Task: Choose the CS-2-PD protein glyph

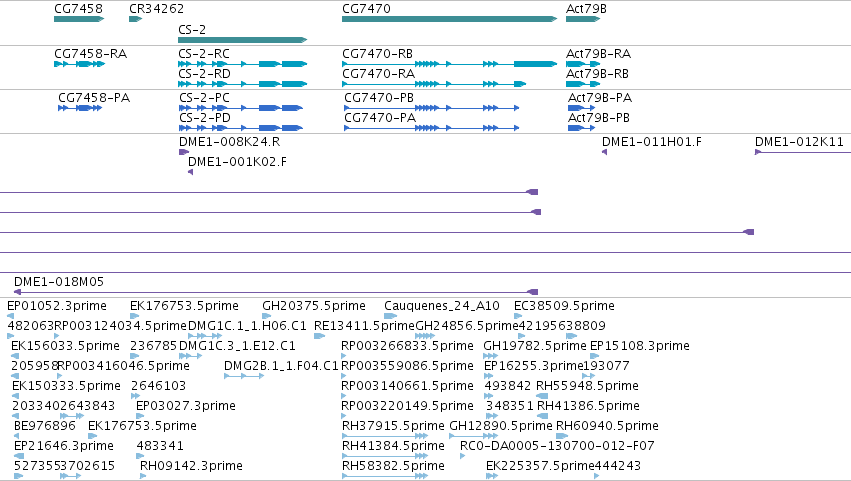Action: [x=241, y=128]
